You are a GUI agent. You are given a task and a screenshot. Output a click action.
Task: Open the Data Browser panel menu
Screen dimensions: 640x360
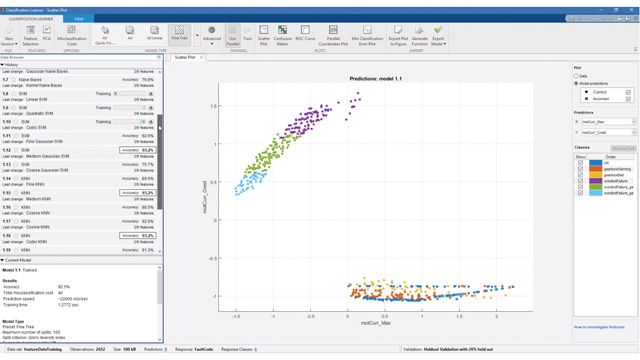coord(159,58)
